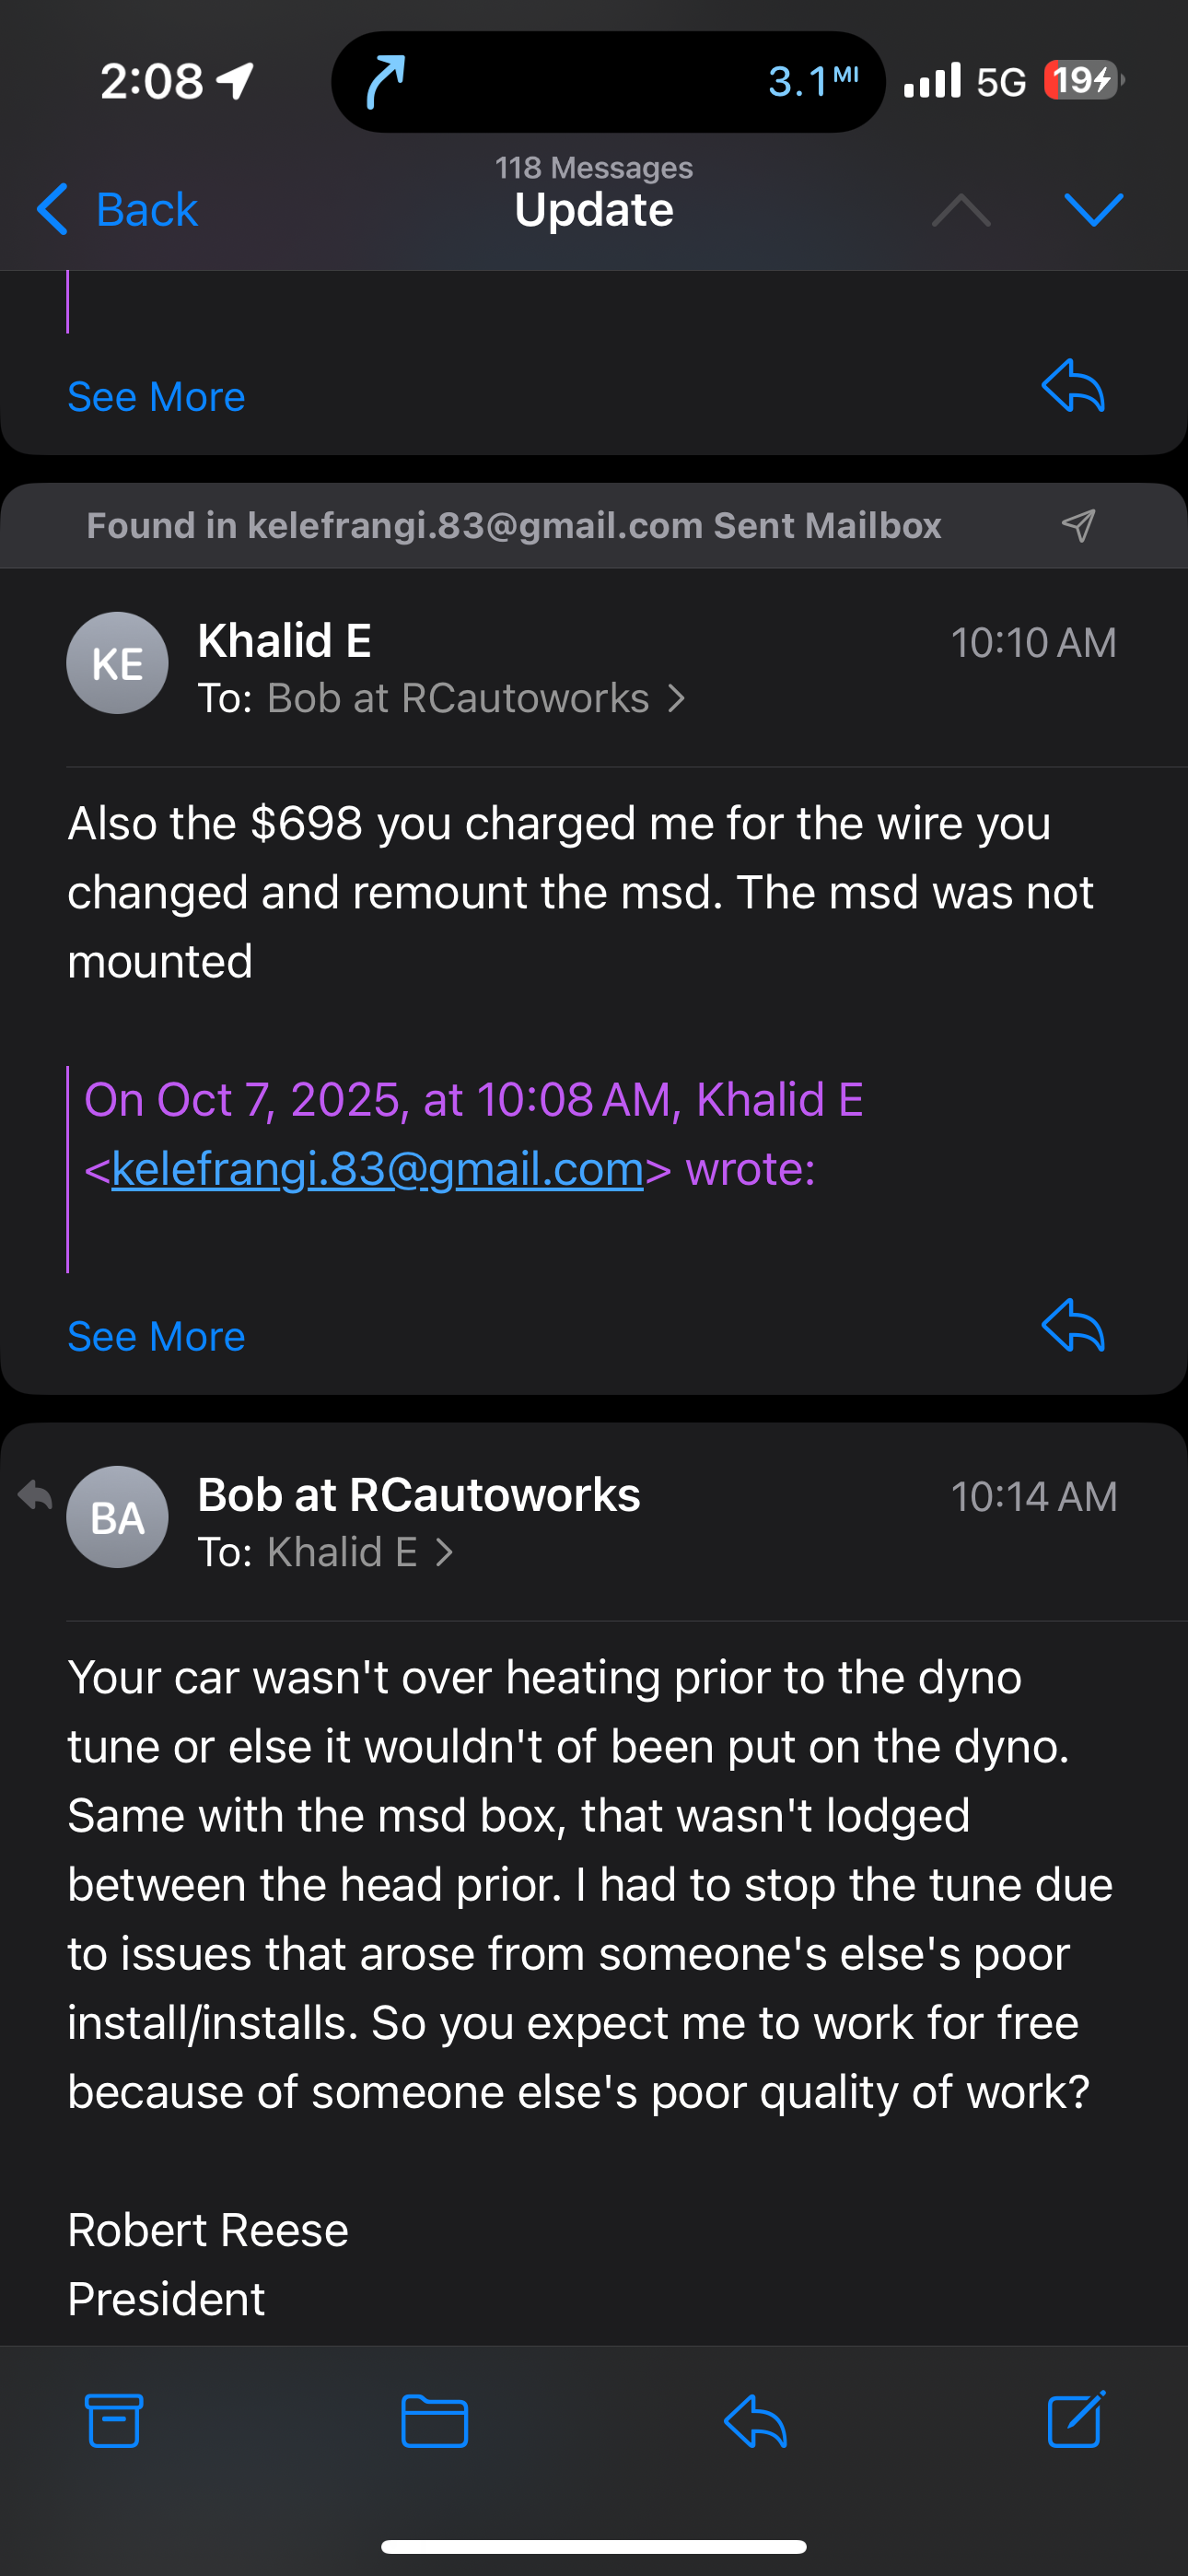Expand top message with See More

pos(156,397)
